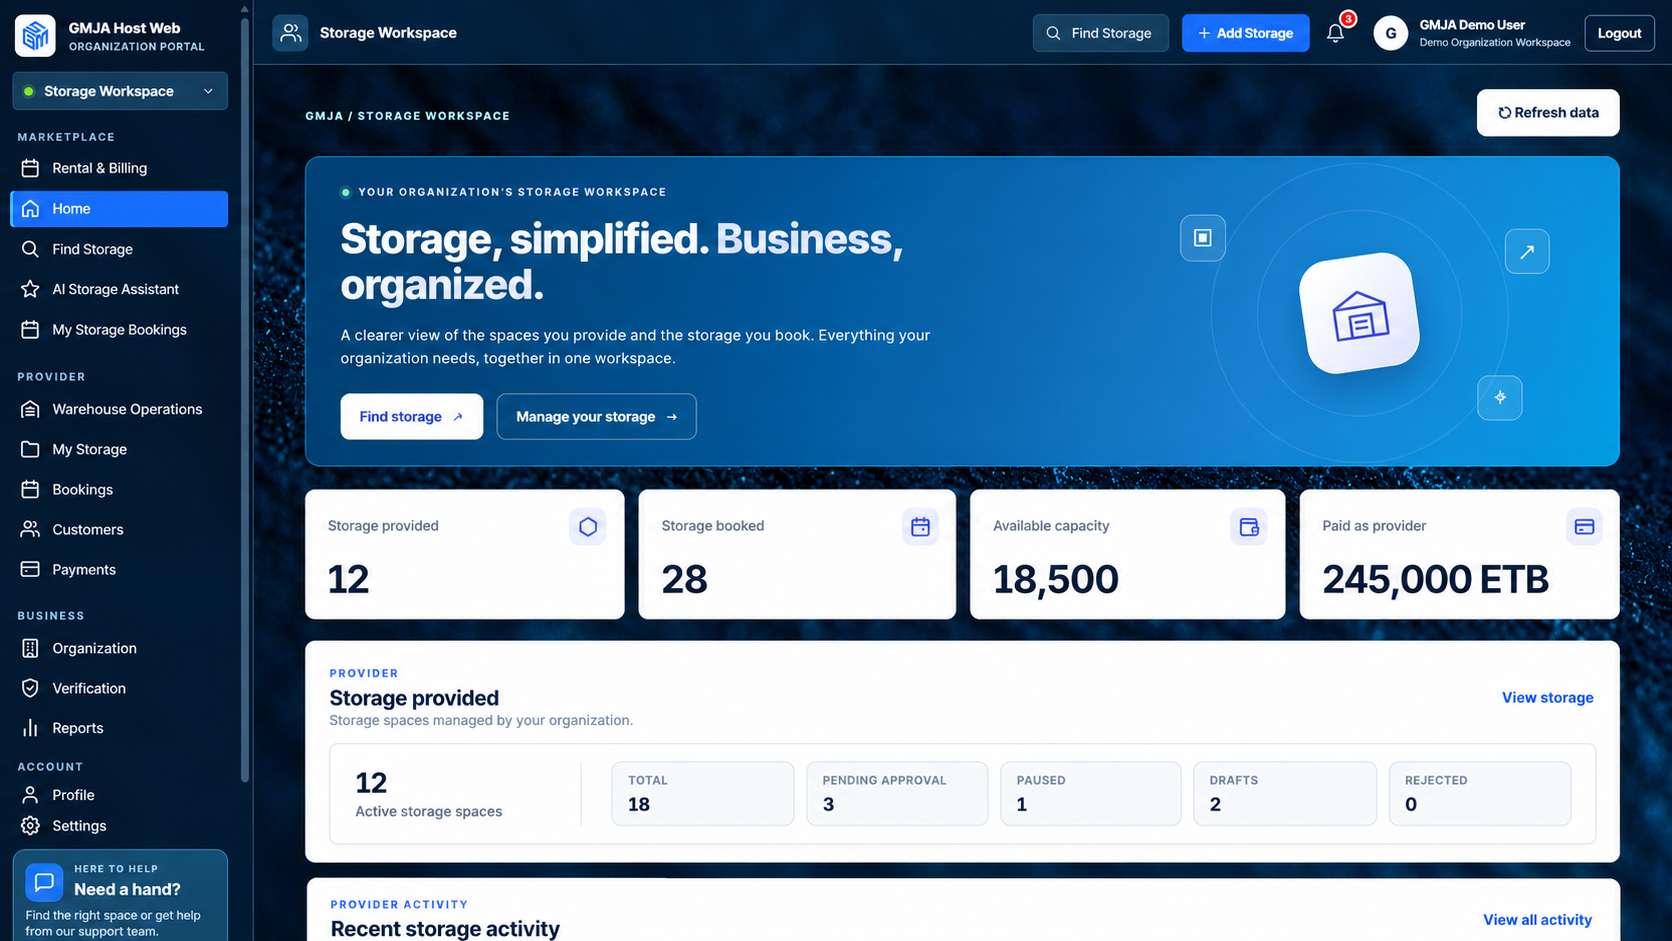Click the Pending Approval stat tile

click(x=897, y=794)
